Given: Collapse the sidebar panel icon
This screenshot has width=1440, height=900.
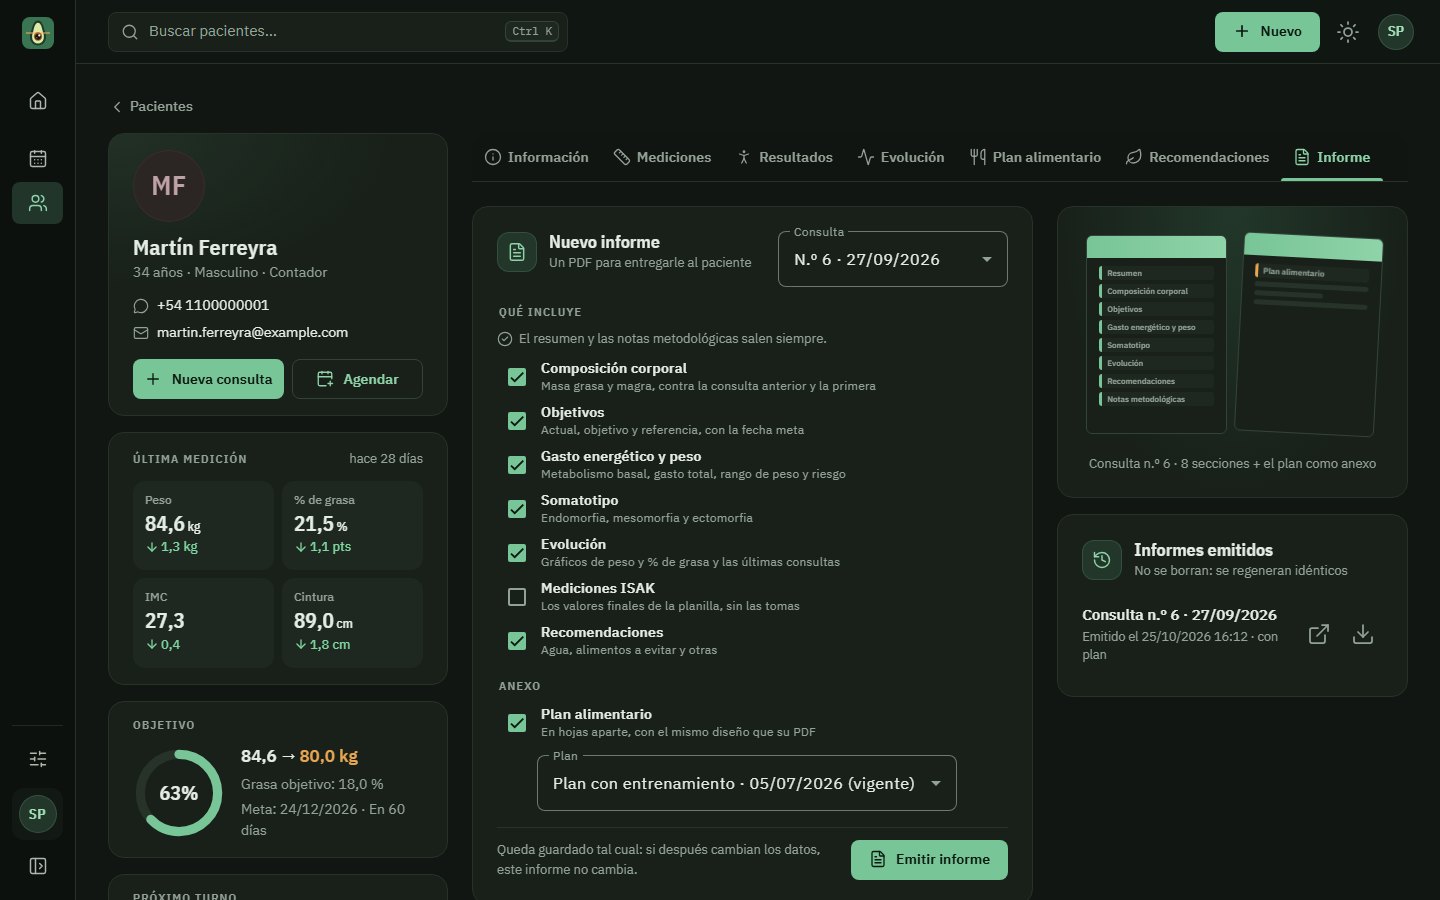Looking at the screenshot, I should (x=38, y=866).
